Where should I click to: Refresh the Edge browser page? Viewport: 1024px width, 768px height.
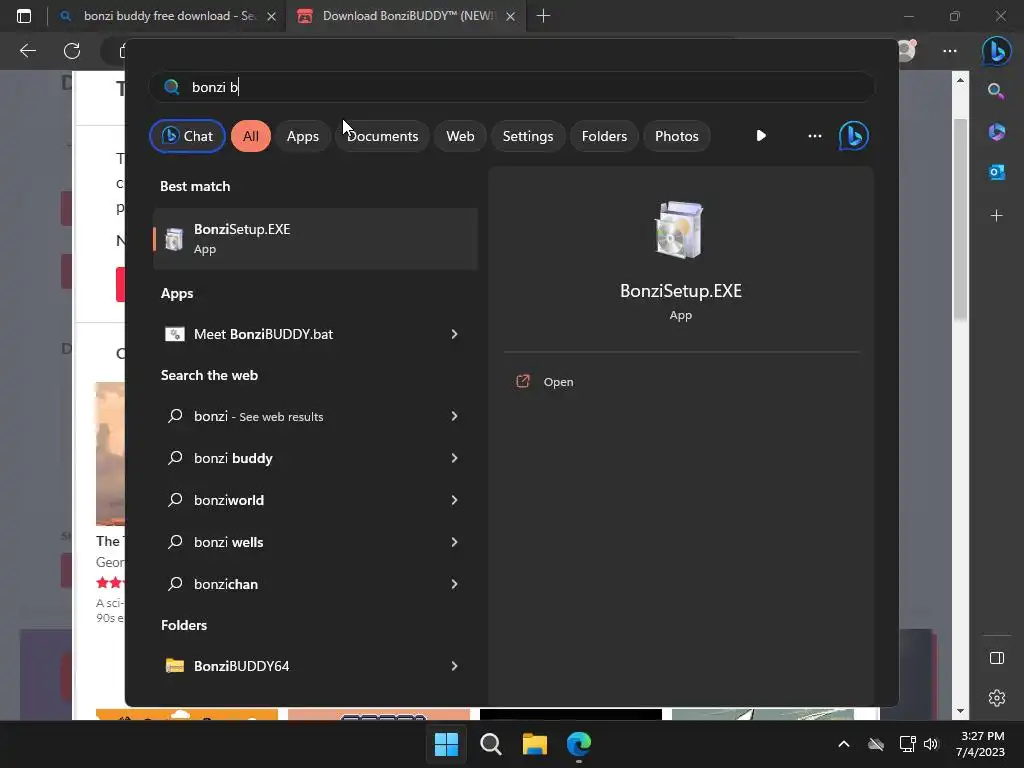tap(72, 51)
